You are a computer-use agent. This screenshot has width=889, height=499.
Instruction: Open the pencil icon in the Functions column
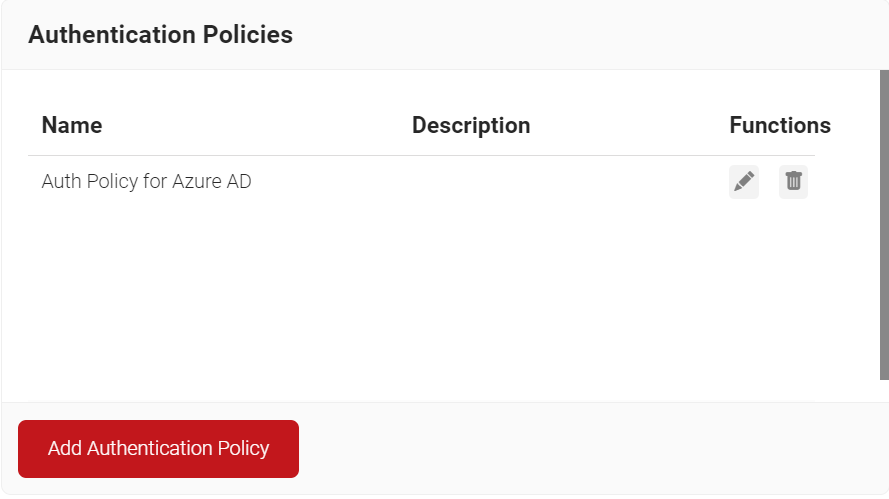(x=744, y=182)
